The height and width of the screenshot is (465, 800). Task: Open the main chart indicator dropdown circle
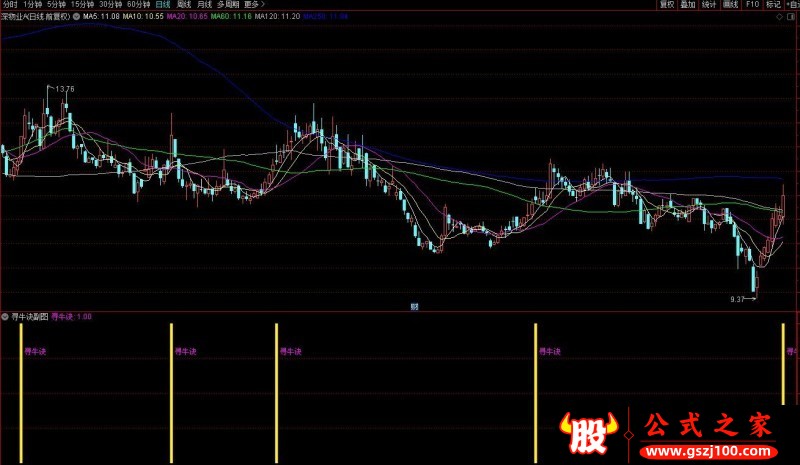click(76, 16)
